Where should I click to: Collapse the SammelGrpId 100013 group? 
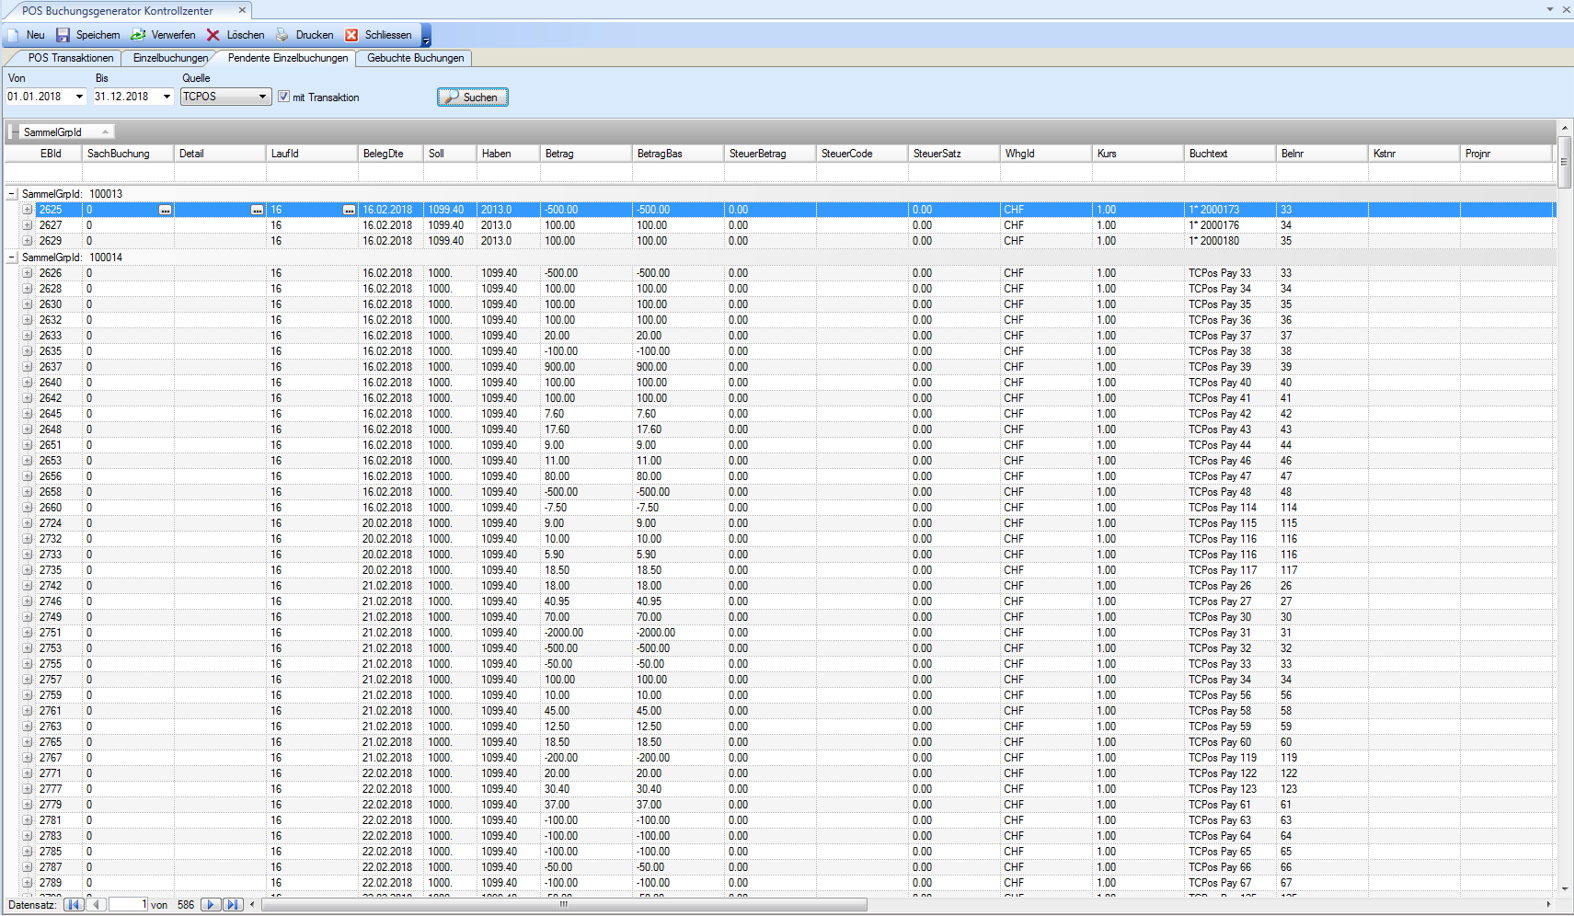click(12, 194)
